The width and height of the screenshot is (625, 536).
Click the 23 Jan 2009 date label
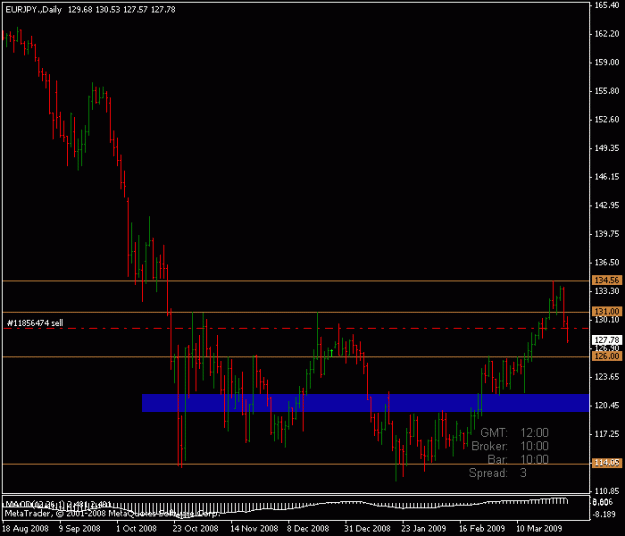(x=423, y=528)
